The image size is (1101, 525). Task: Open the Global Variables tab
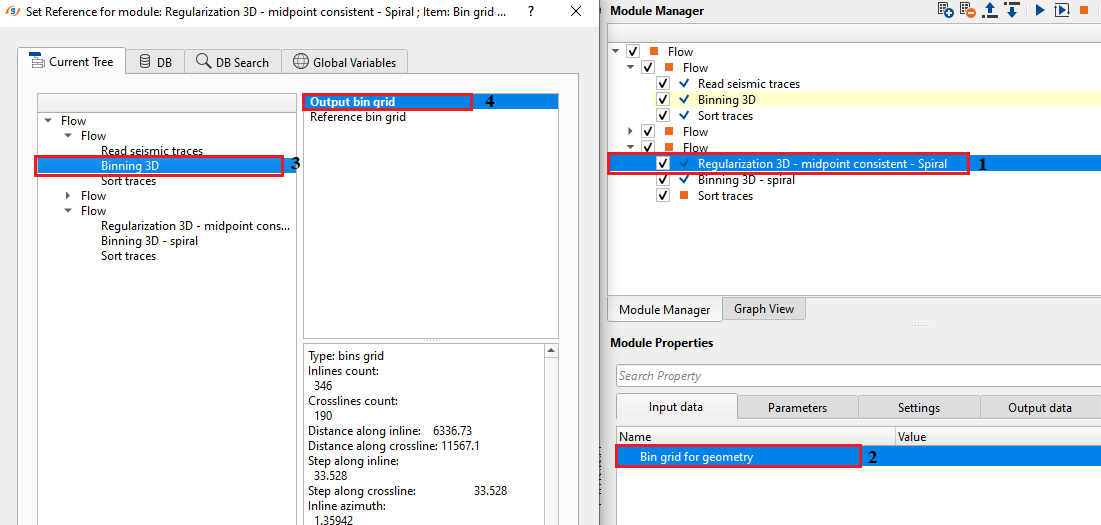coord(345,62)
